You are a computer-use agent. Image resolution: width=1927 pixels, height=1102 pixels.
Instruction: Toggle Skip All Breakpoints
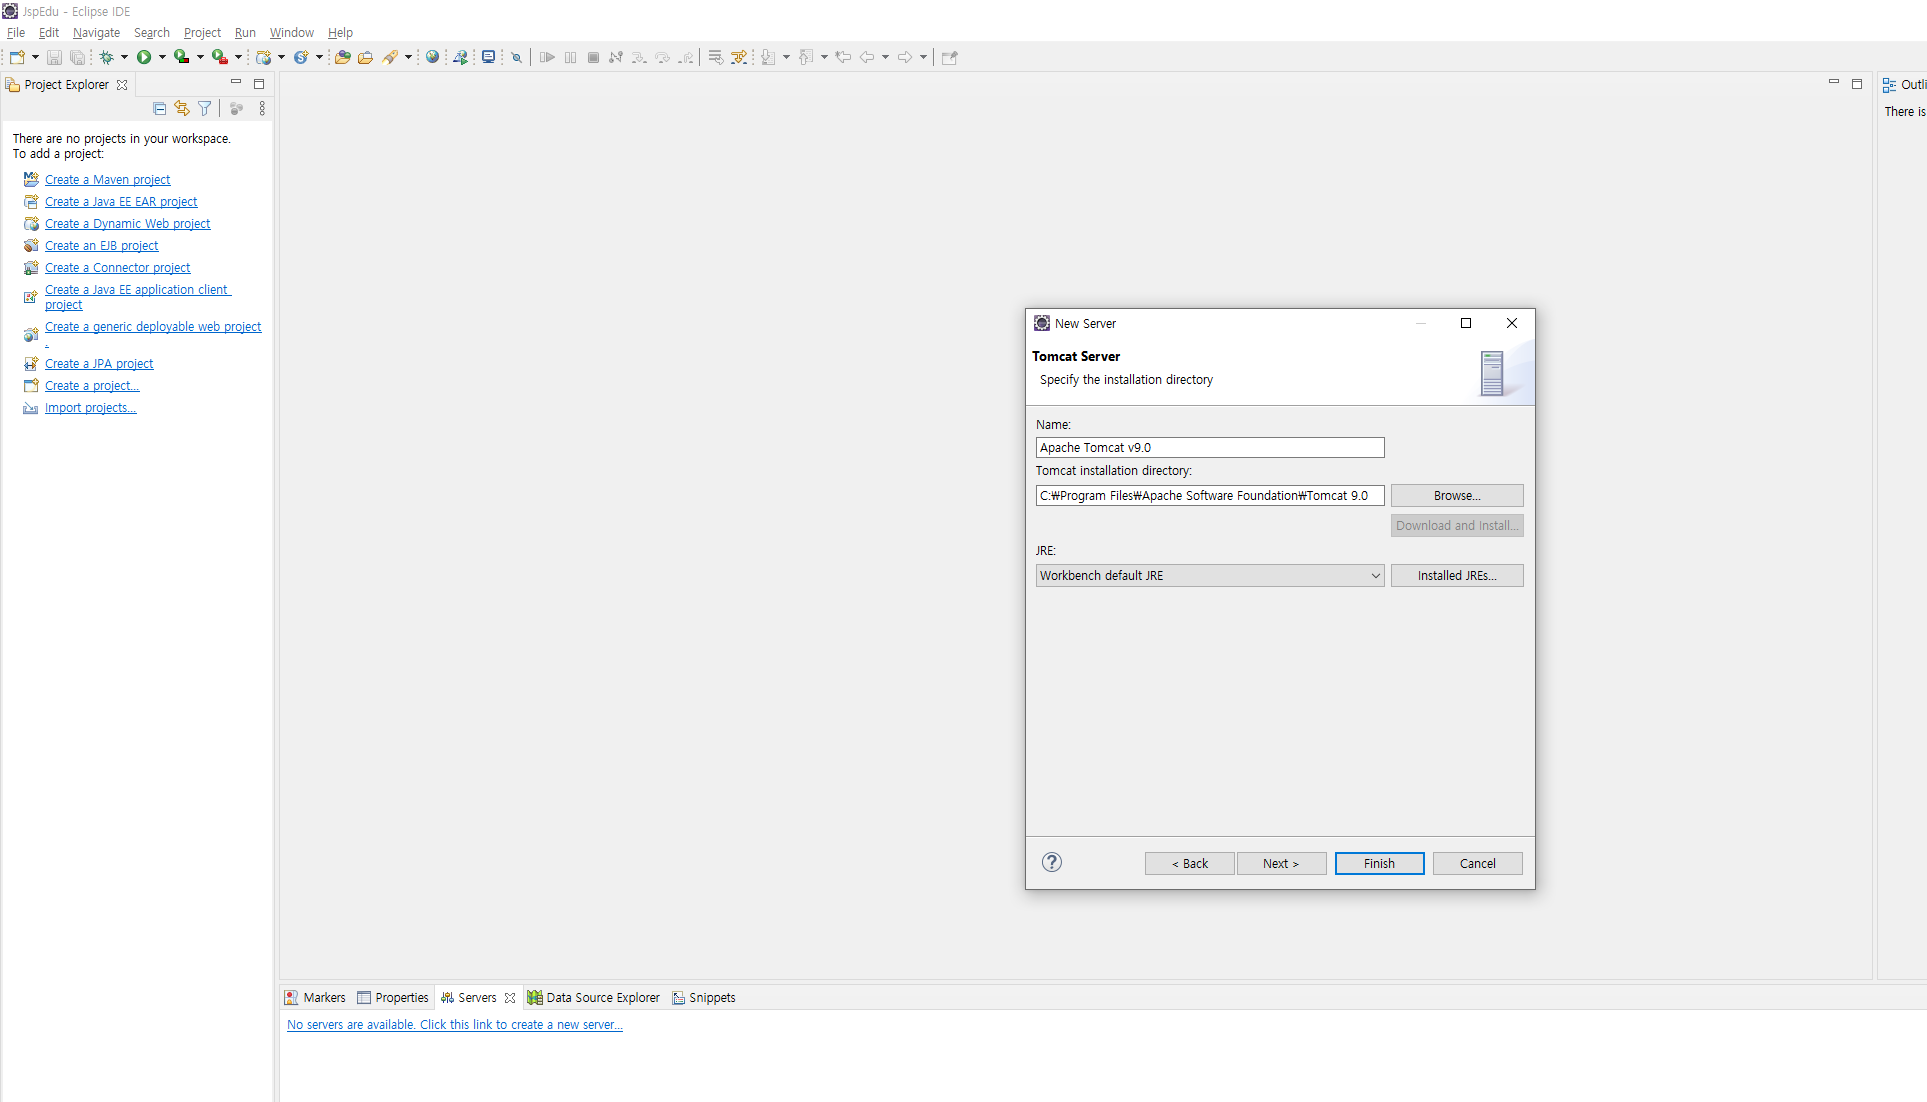point(516,57)
